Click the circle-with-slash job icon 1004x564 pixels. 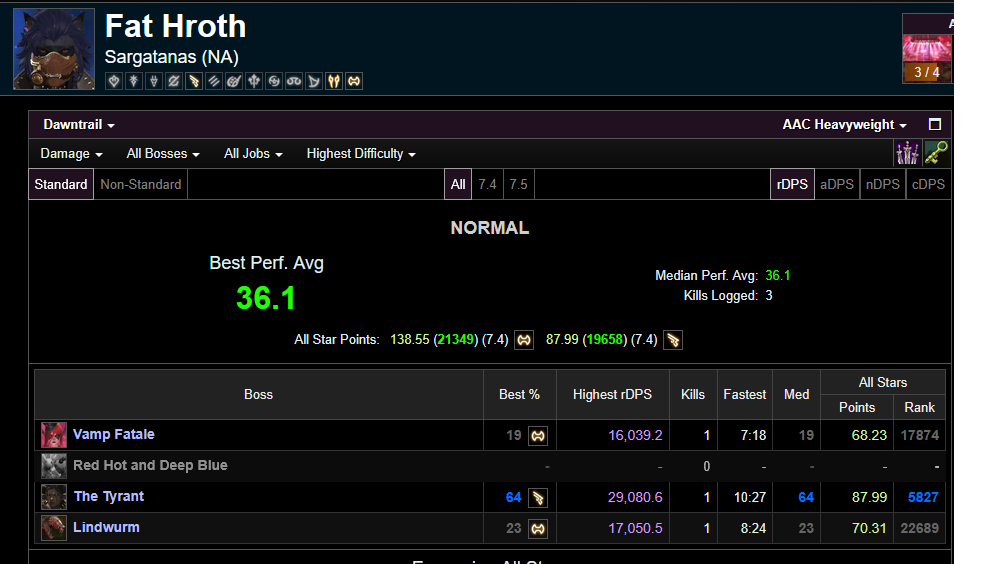click(x=174, y=81)
